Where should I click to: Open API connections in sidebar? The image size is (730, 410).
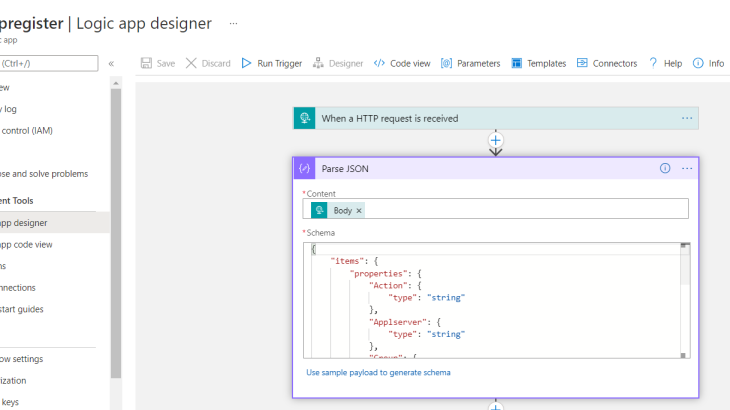tap(18, 288)
